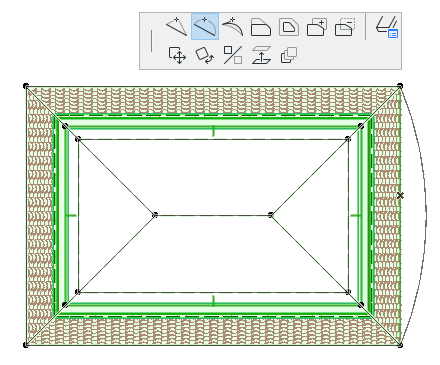
Task: Activate the Rotate command
Action: pos(205,55)
